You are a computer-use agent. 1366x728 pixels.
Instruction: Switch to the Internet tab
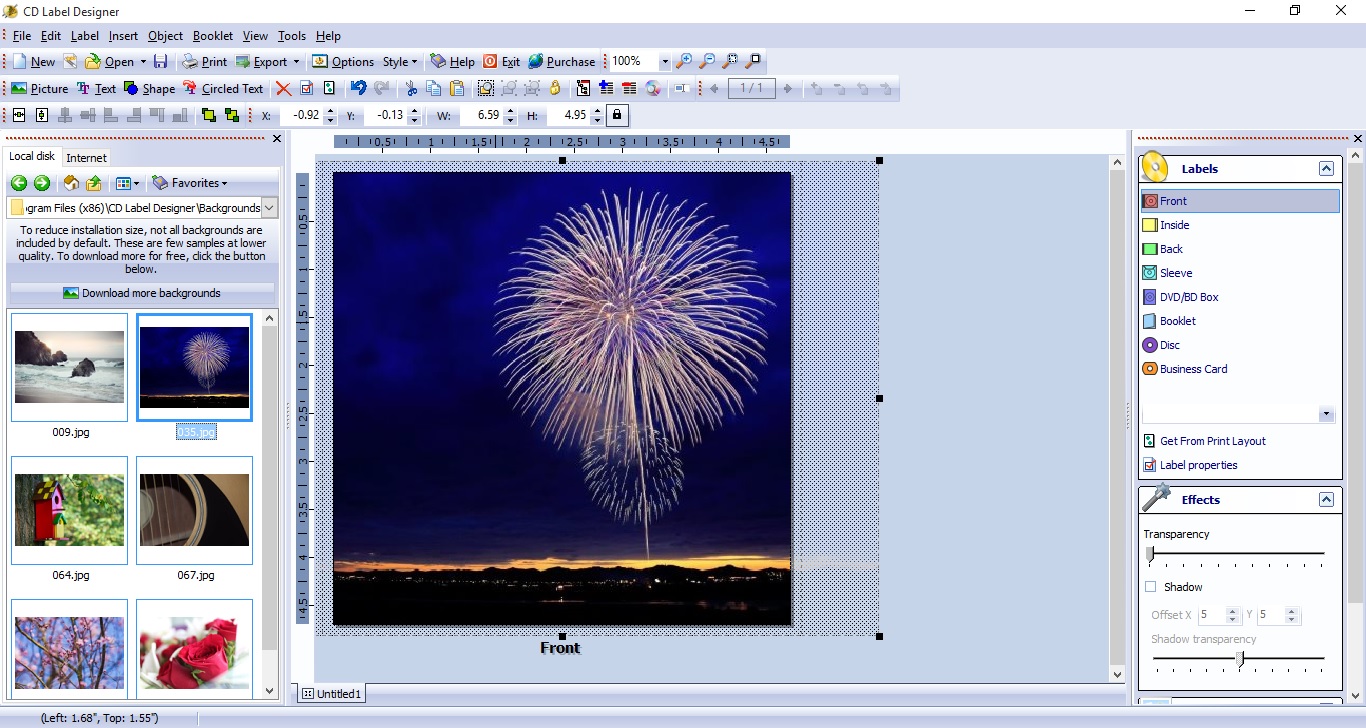(87, 157)
